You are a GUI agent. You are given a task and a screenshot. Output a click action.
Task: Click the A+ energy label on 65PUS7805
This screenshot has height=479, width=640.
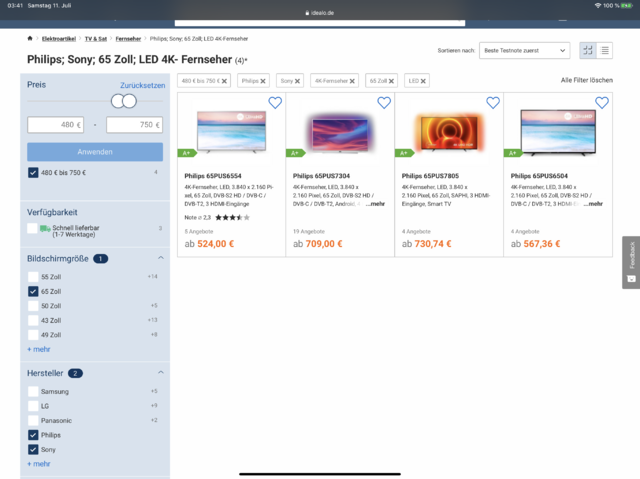coord(404,153)
